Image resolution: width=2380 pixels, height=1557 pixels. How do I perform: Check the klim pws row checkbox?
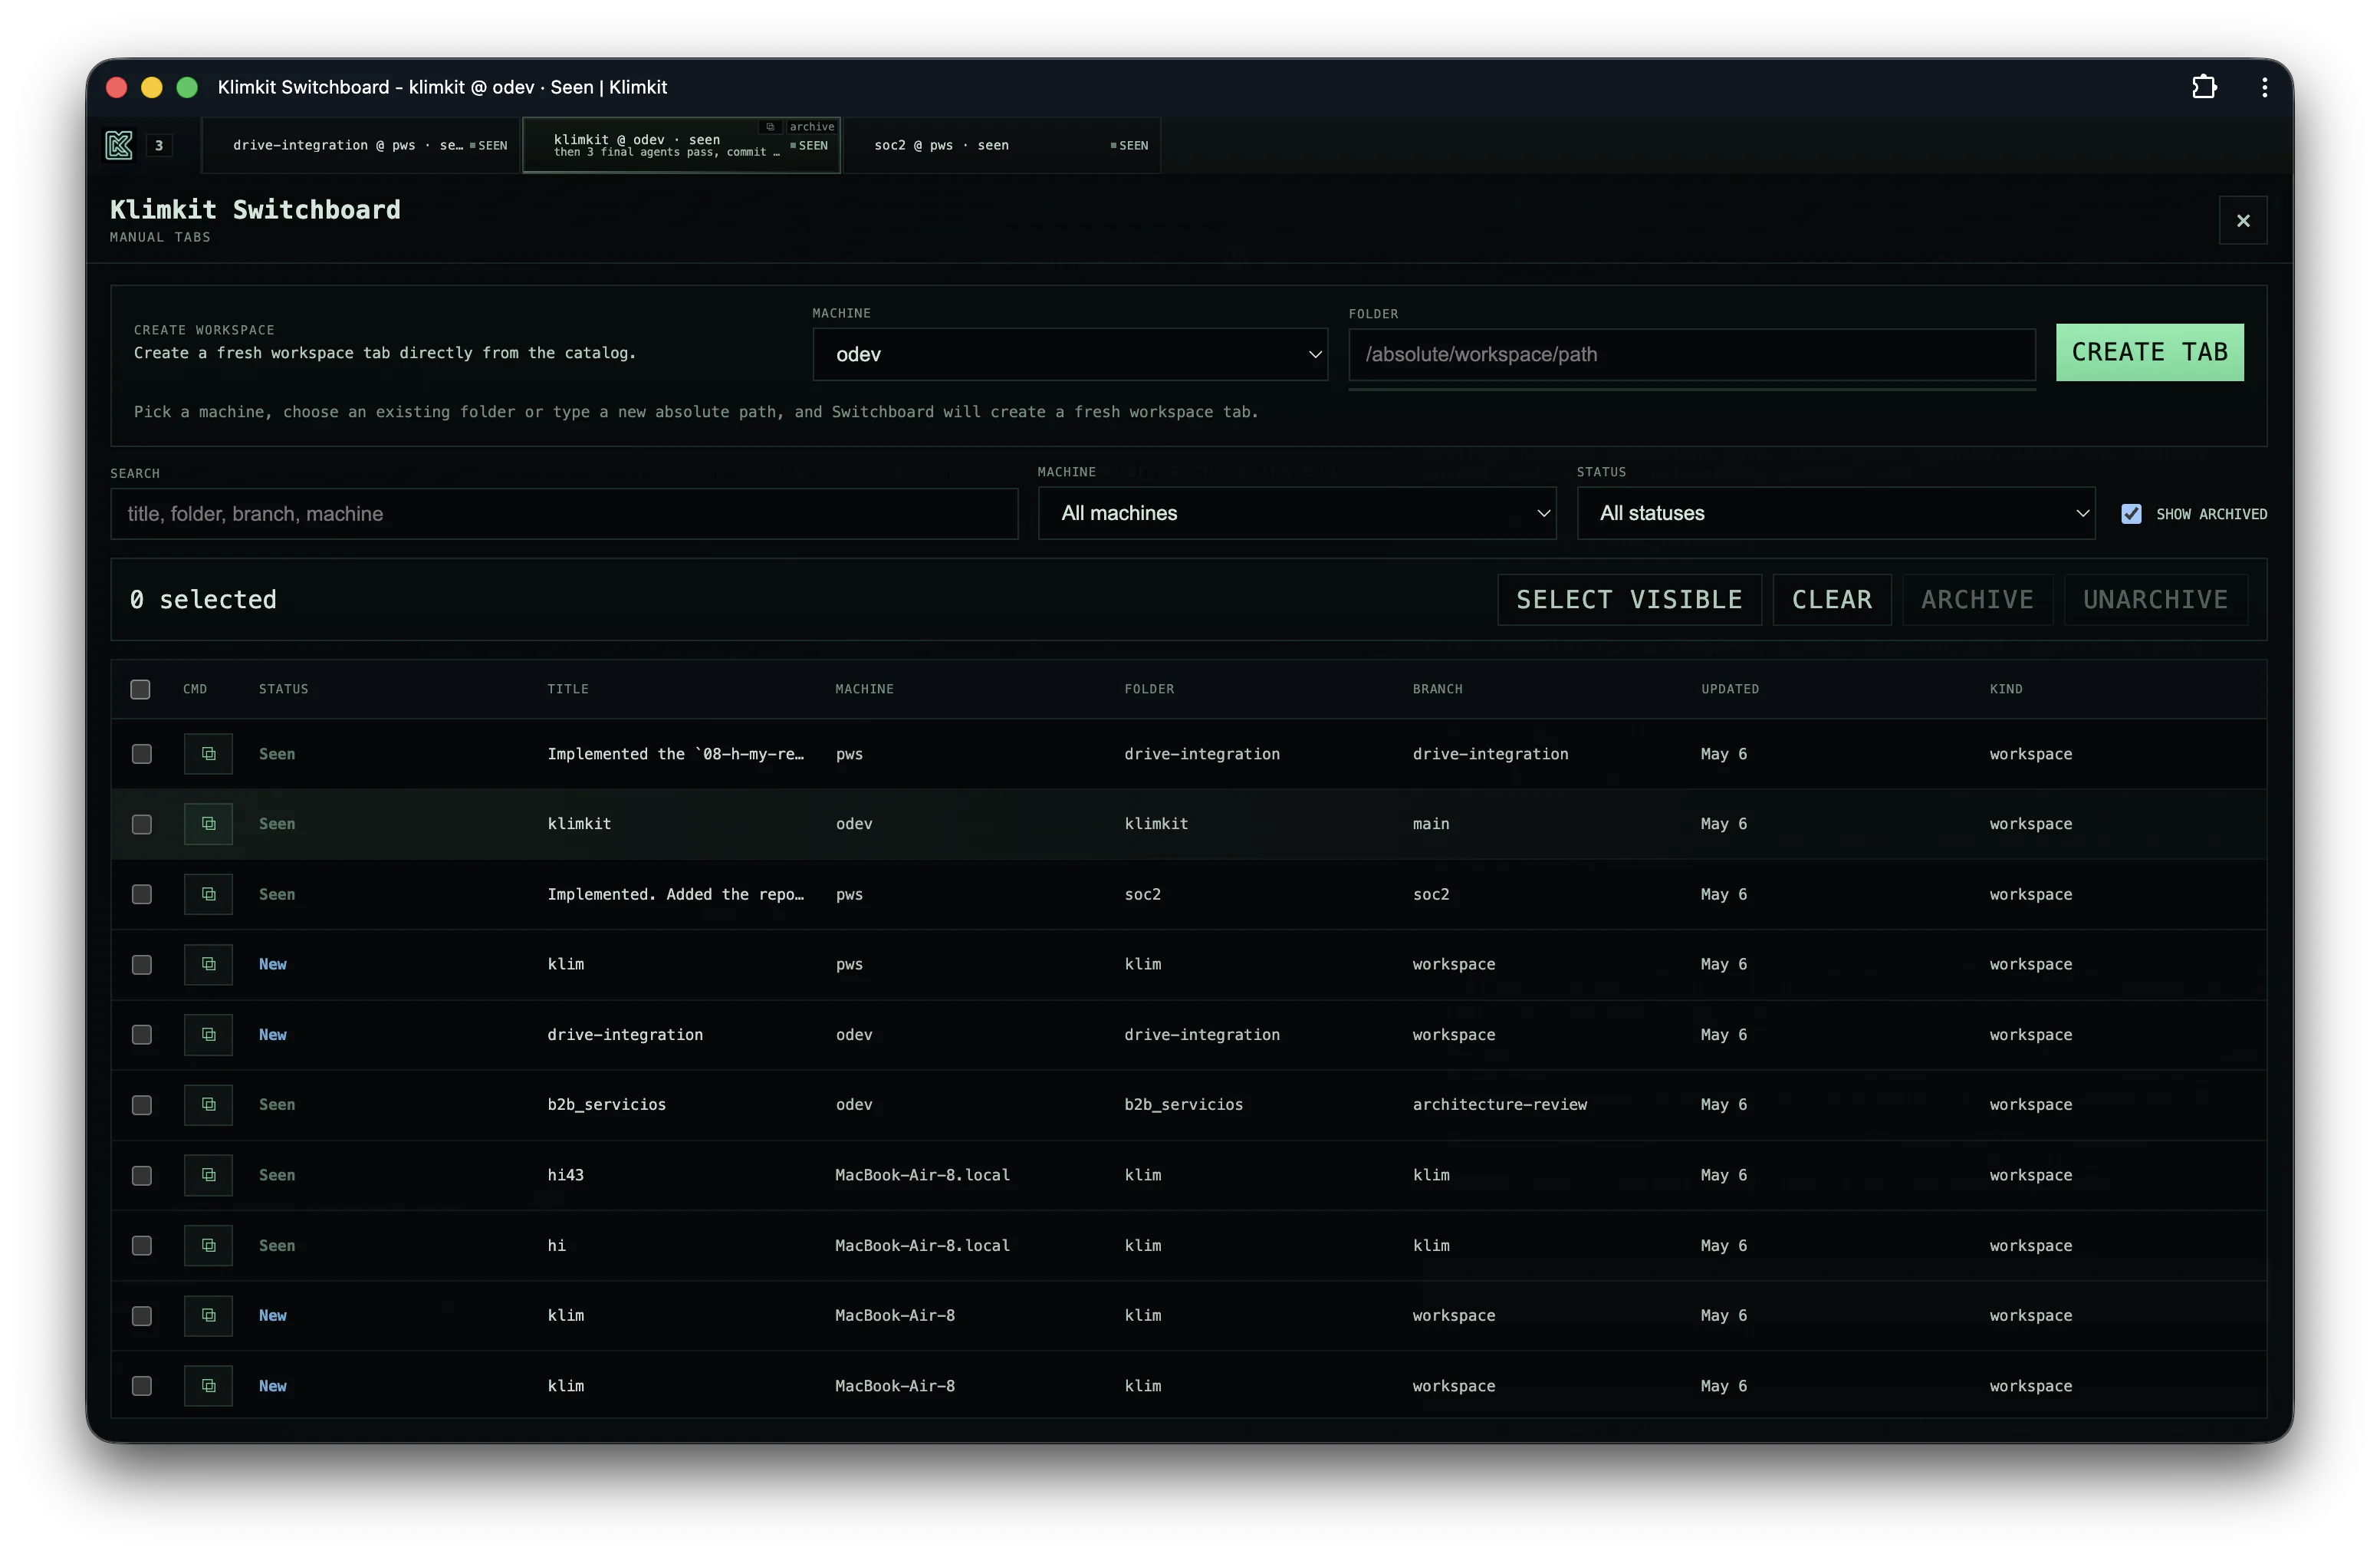[x=142, y=964]
